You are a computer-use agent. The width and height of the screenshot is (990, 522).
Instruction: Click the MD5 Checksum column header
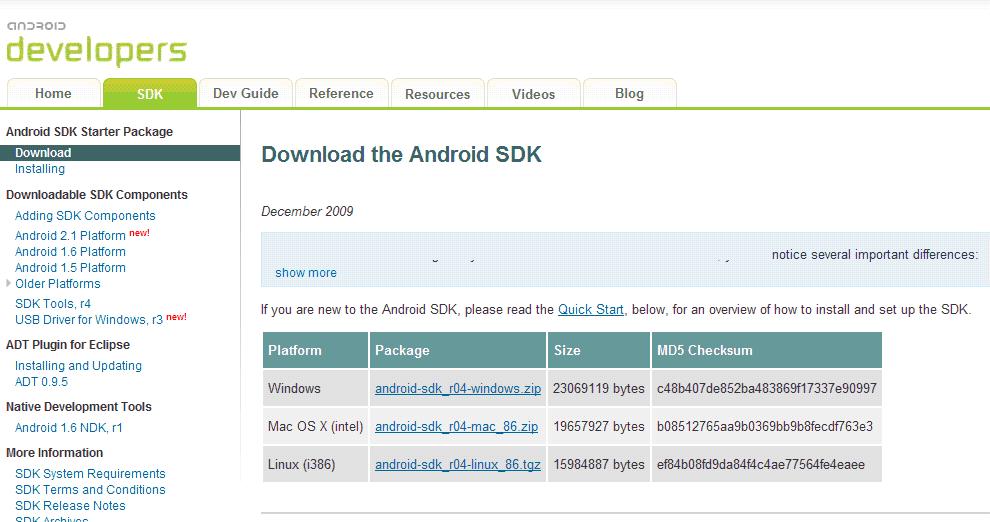(x=766, y=350)
